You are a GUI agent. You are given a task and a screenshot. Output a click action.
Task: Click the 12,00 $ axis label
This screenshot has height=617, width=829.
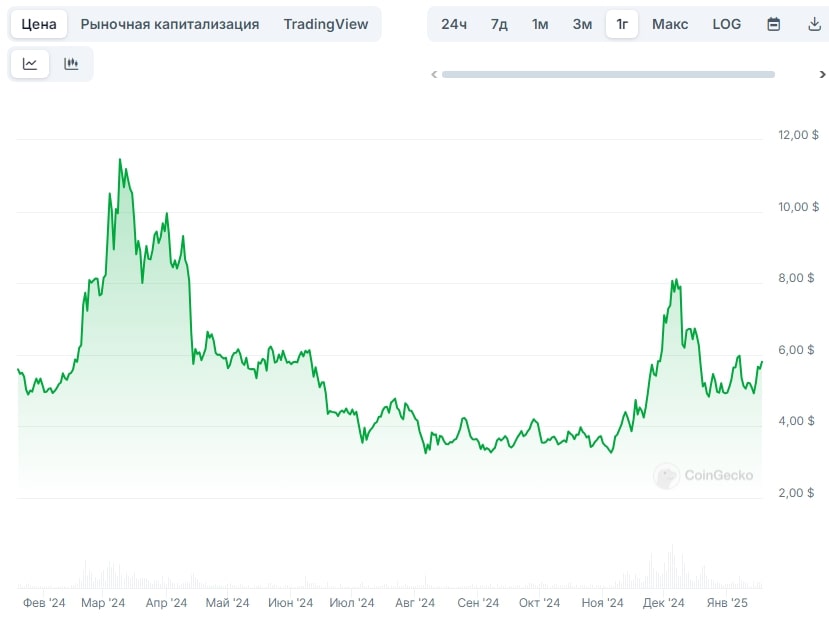pos(798,135)
